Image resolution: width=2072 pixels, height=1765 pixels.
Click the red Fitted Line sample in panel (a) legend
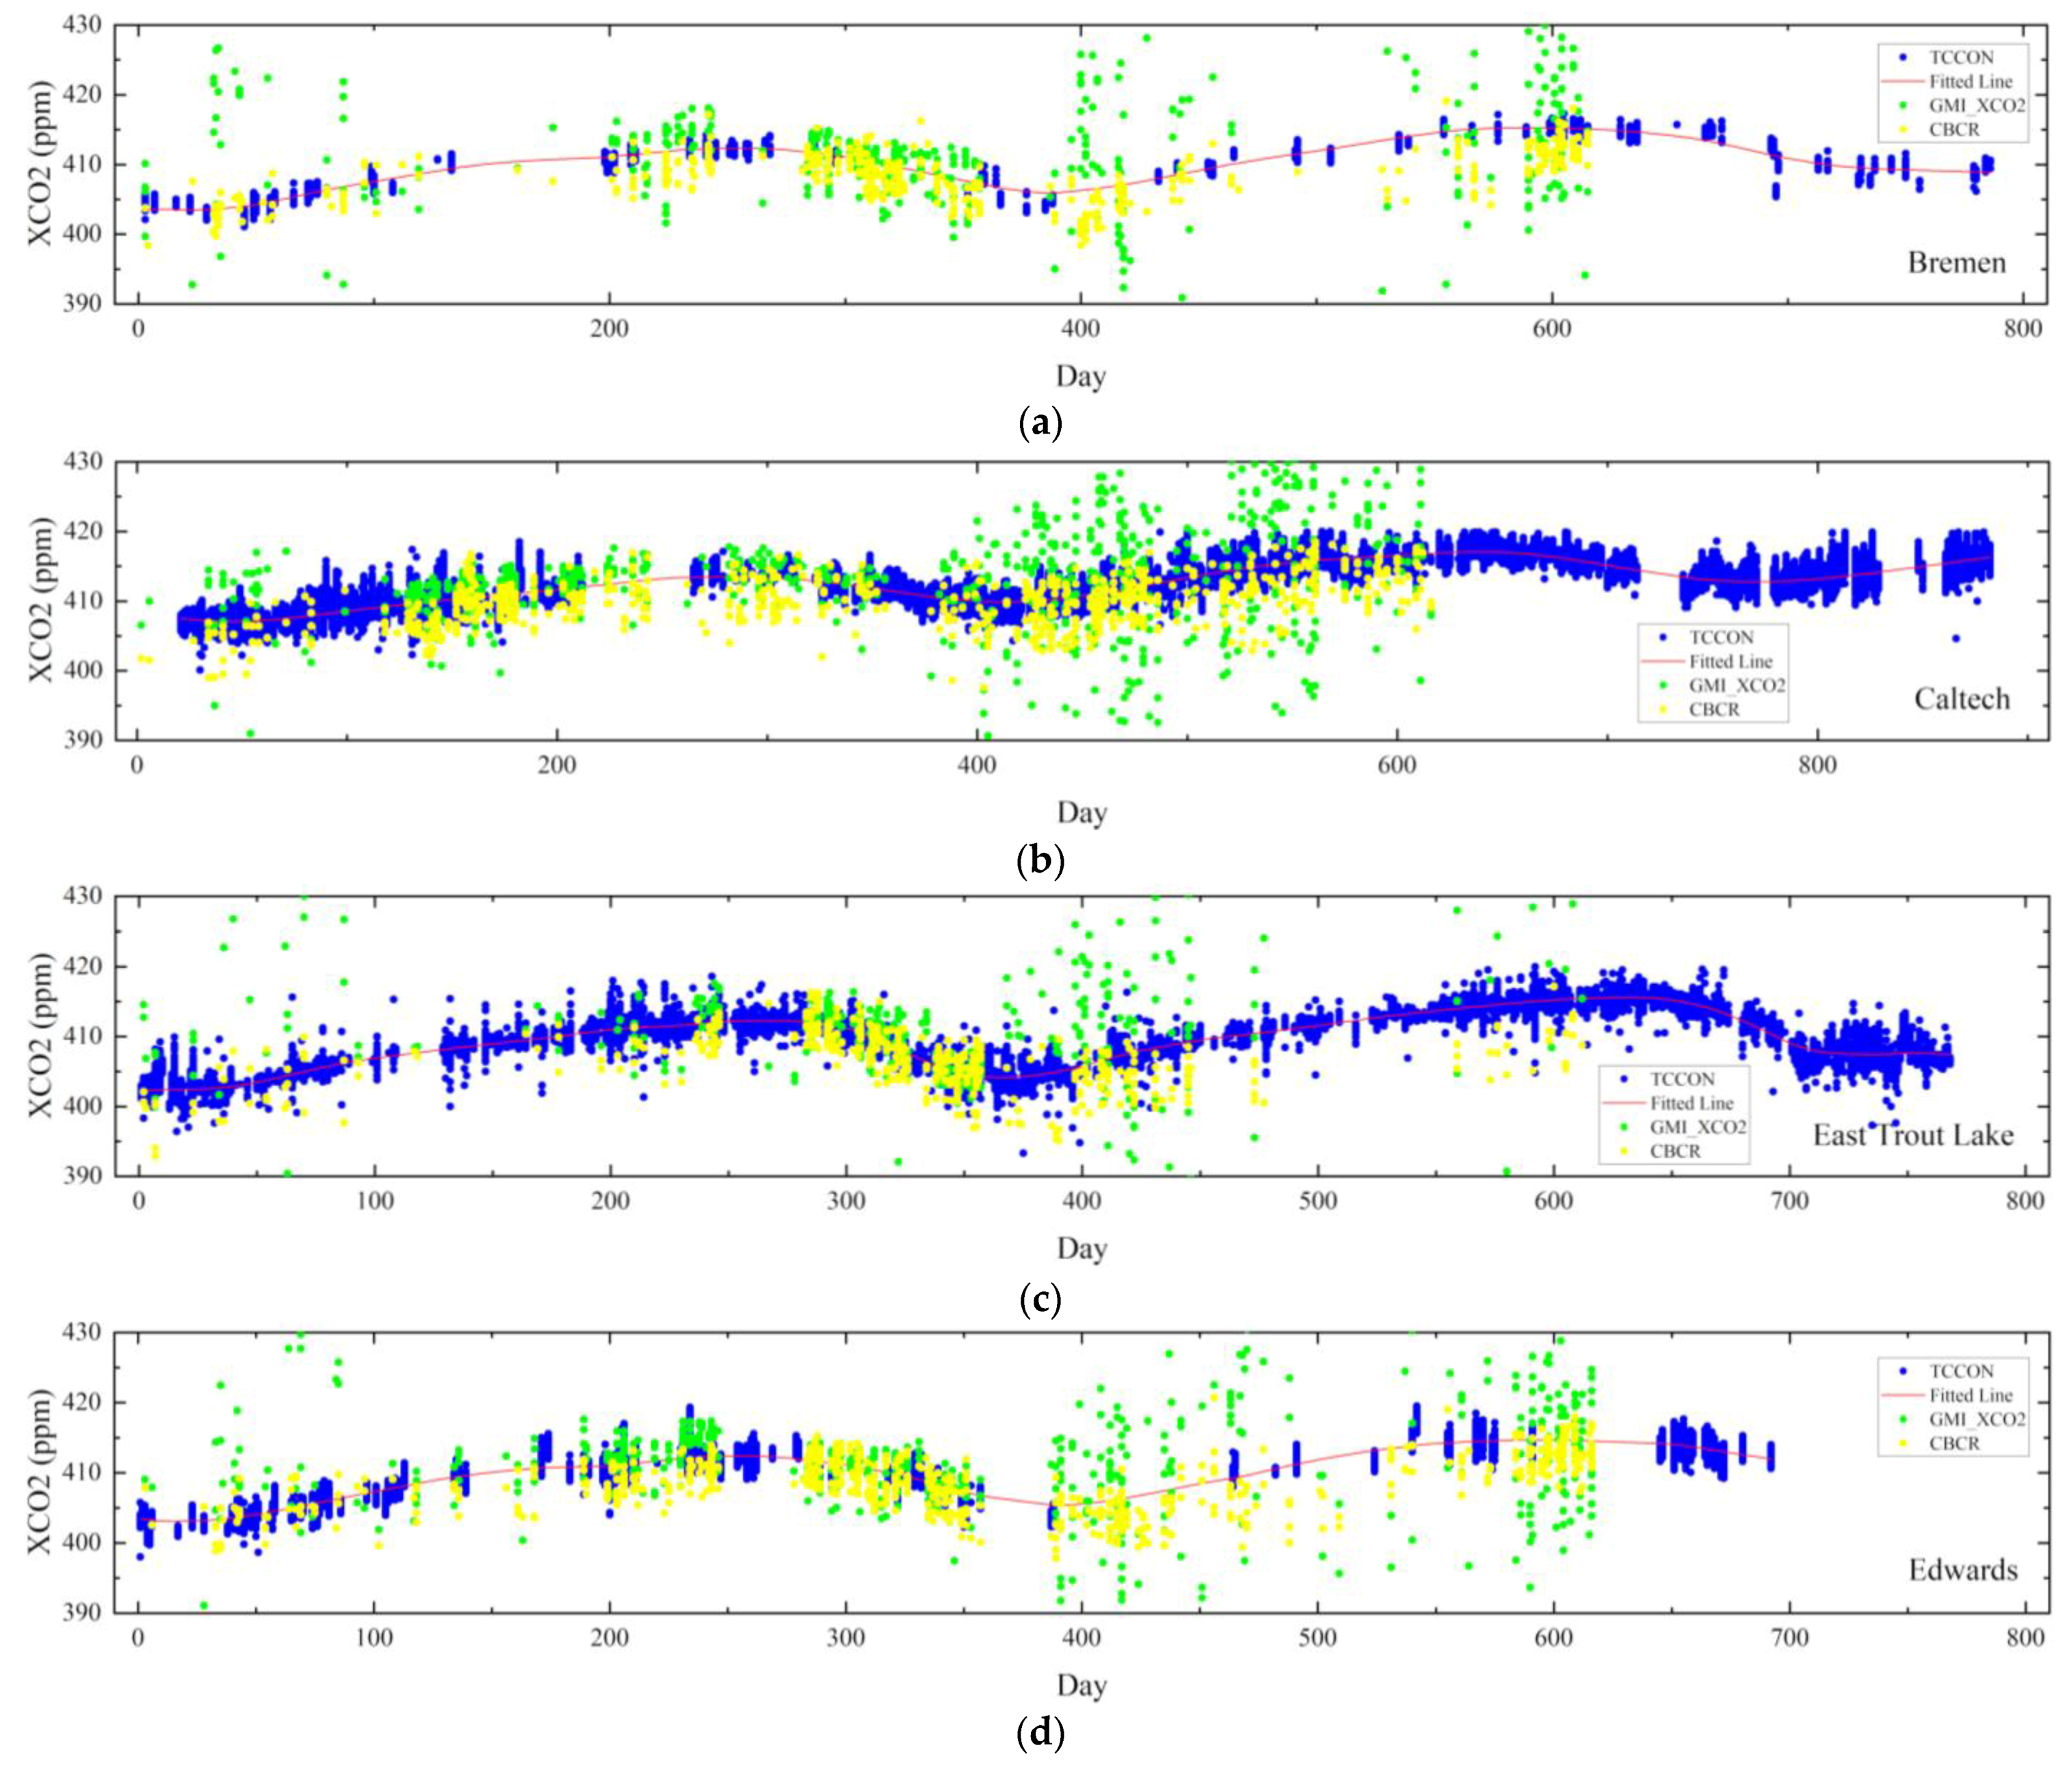click(1903, 80)
